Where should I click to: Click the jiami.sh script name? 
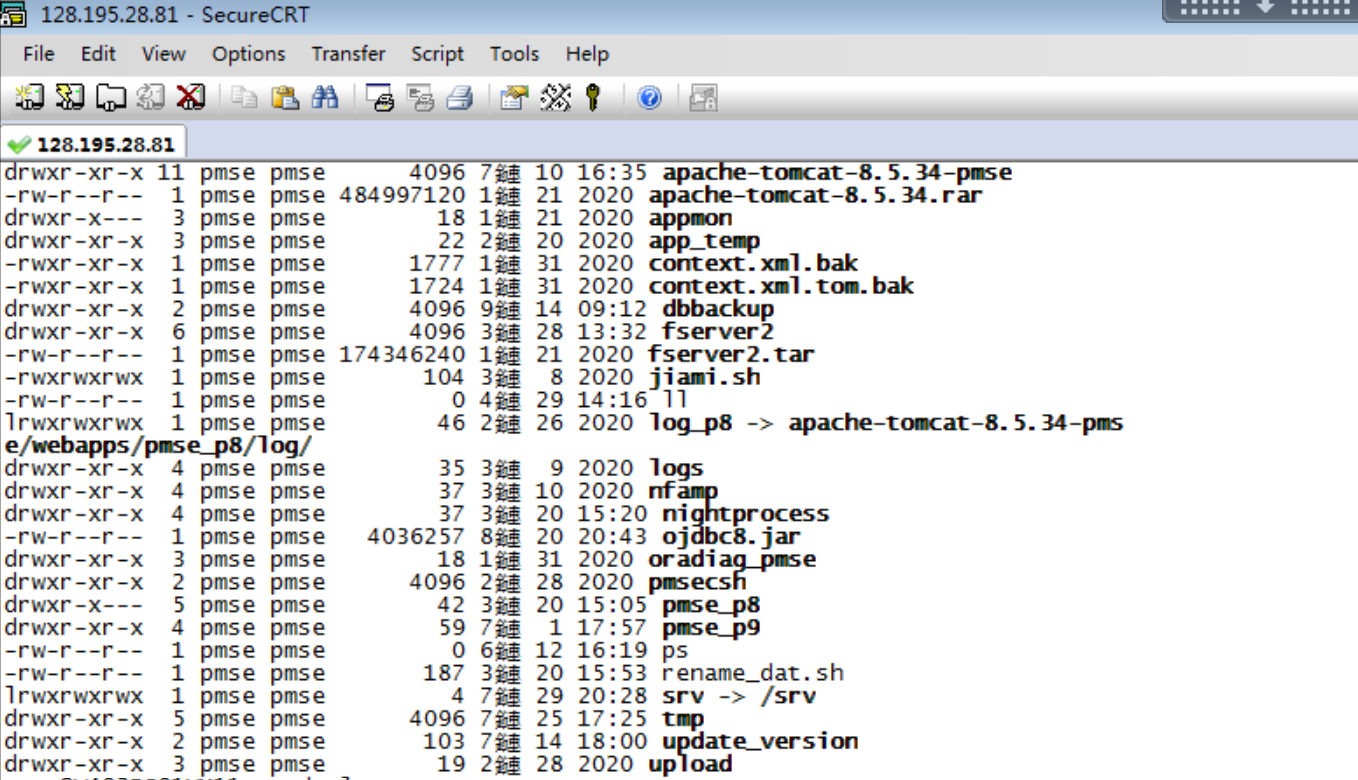pyautogui.click(x=704, y=377)
